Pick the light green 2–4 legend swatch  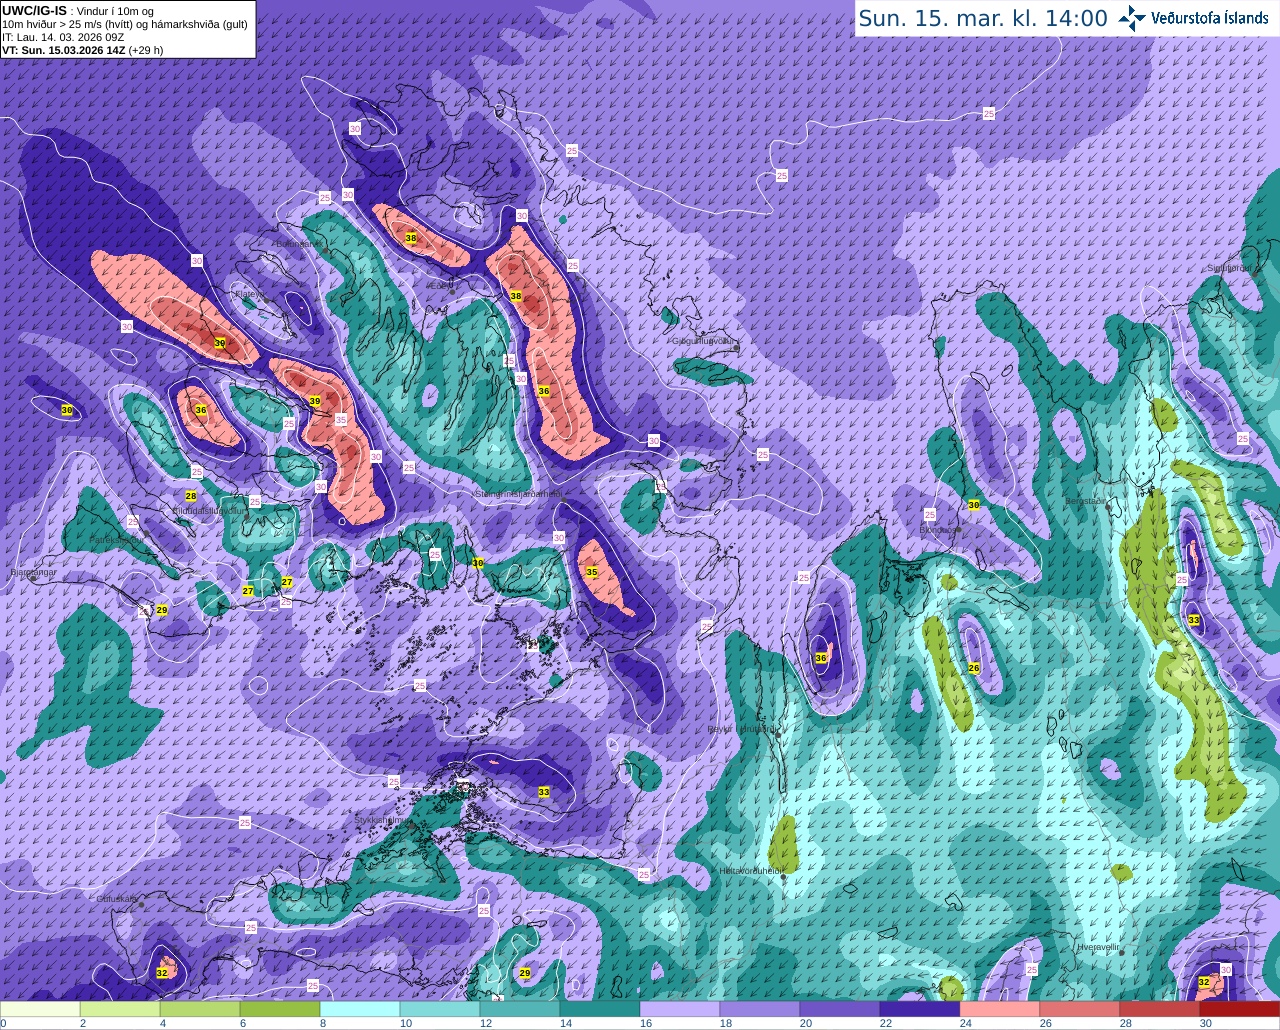[120, 1009]
